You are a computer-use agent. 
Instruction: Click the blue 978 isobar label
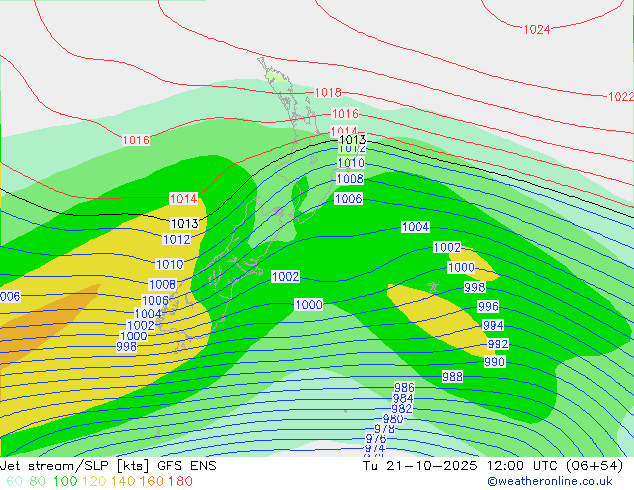click(x=384, y=429)
